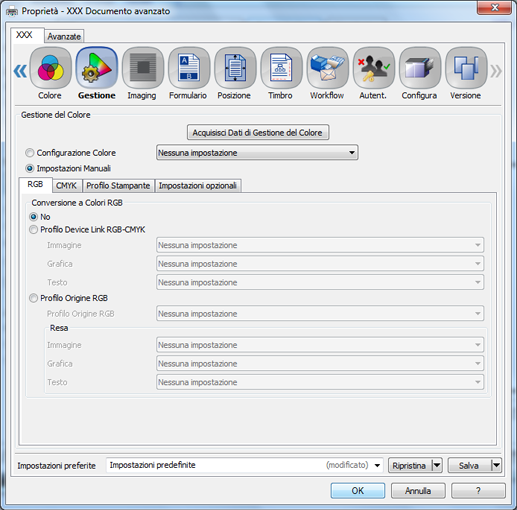This screenshot has height=510, width=517.
Task: Open Impostazioni preferite dropdown
Action: click(245, 465)
